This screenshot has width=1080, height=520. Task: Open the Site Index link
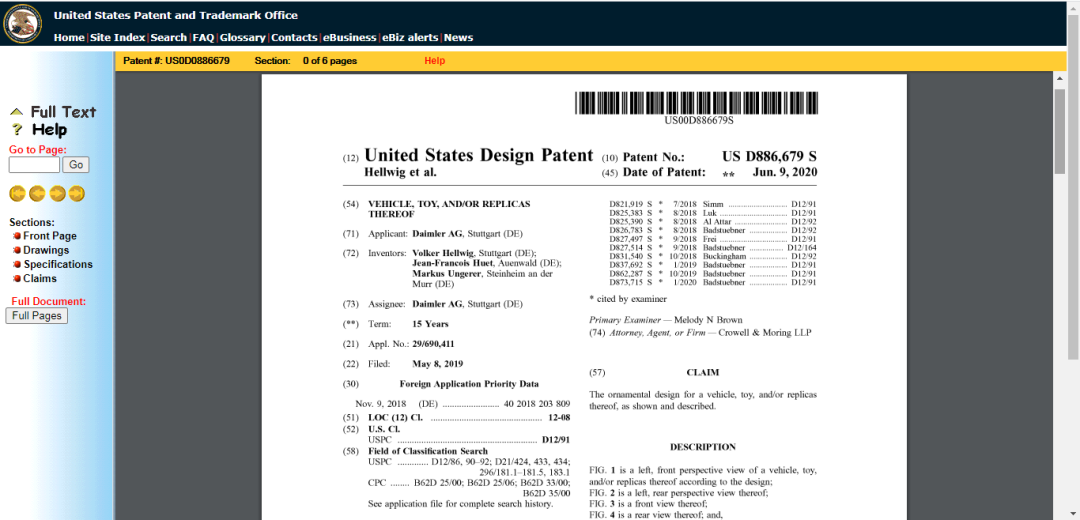(x=118, y=38)
